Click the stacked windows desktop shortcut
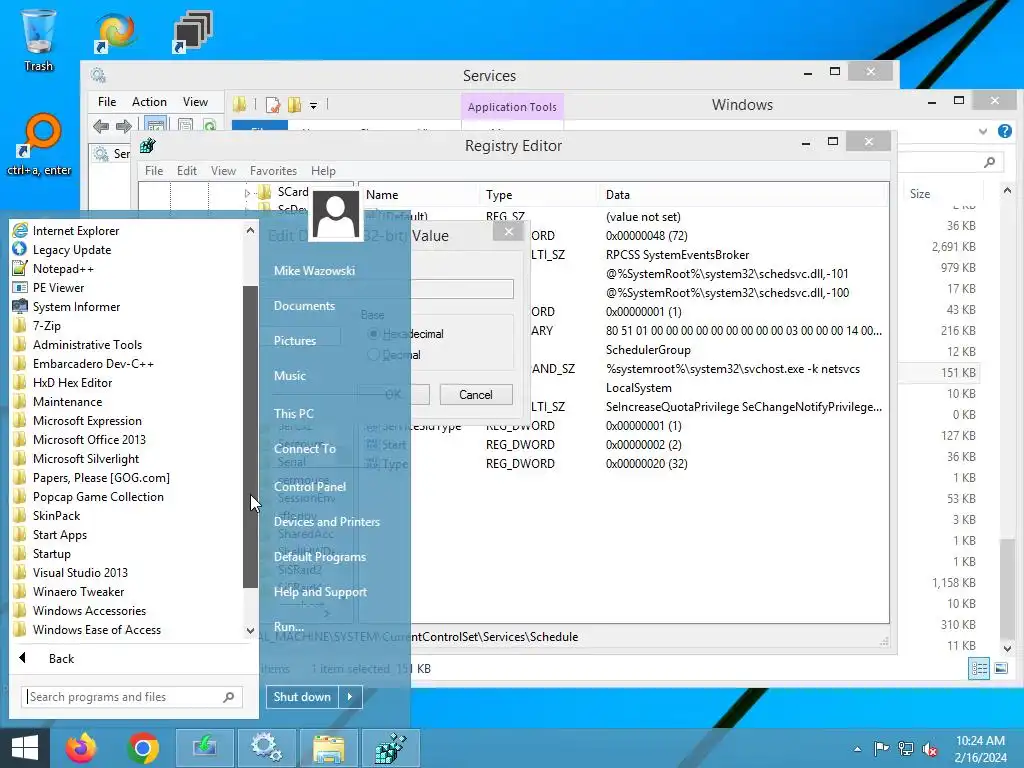 (192, 32)
